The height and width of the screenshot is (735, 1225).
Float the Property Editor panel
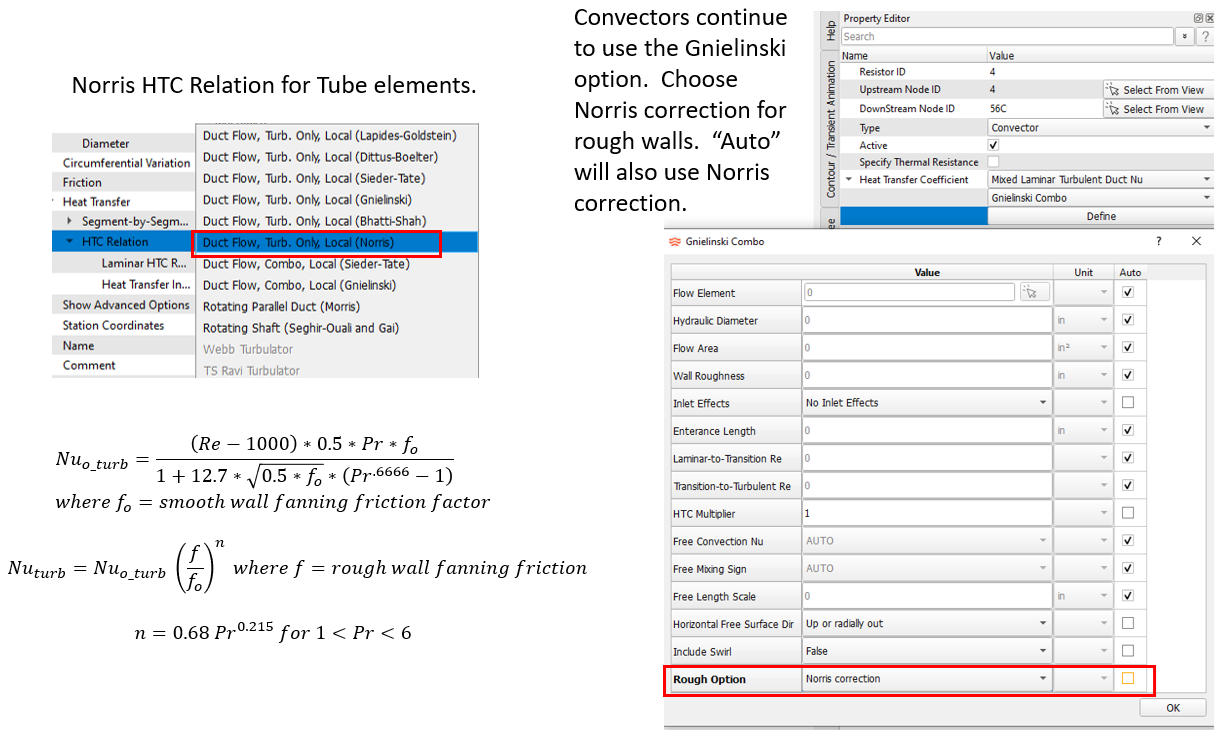pyautogui.click(x=1198, y=18)
